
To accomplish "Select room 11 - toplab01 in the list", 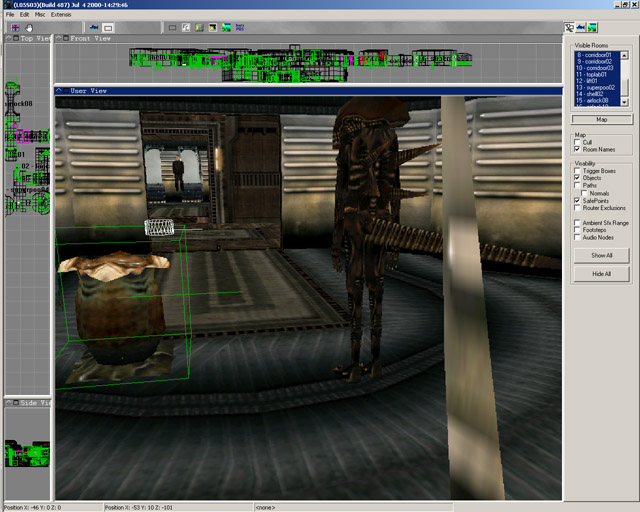I will 597,74.
